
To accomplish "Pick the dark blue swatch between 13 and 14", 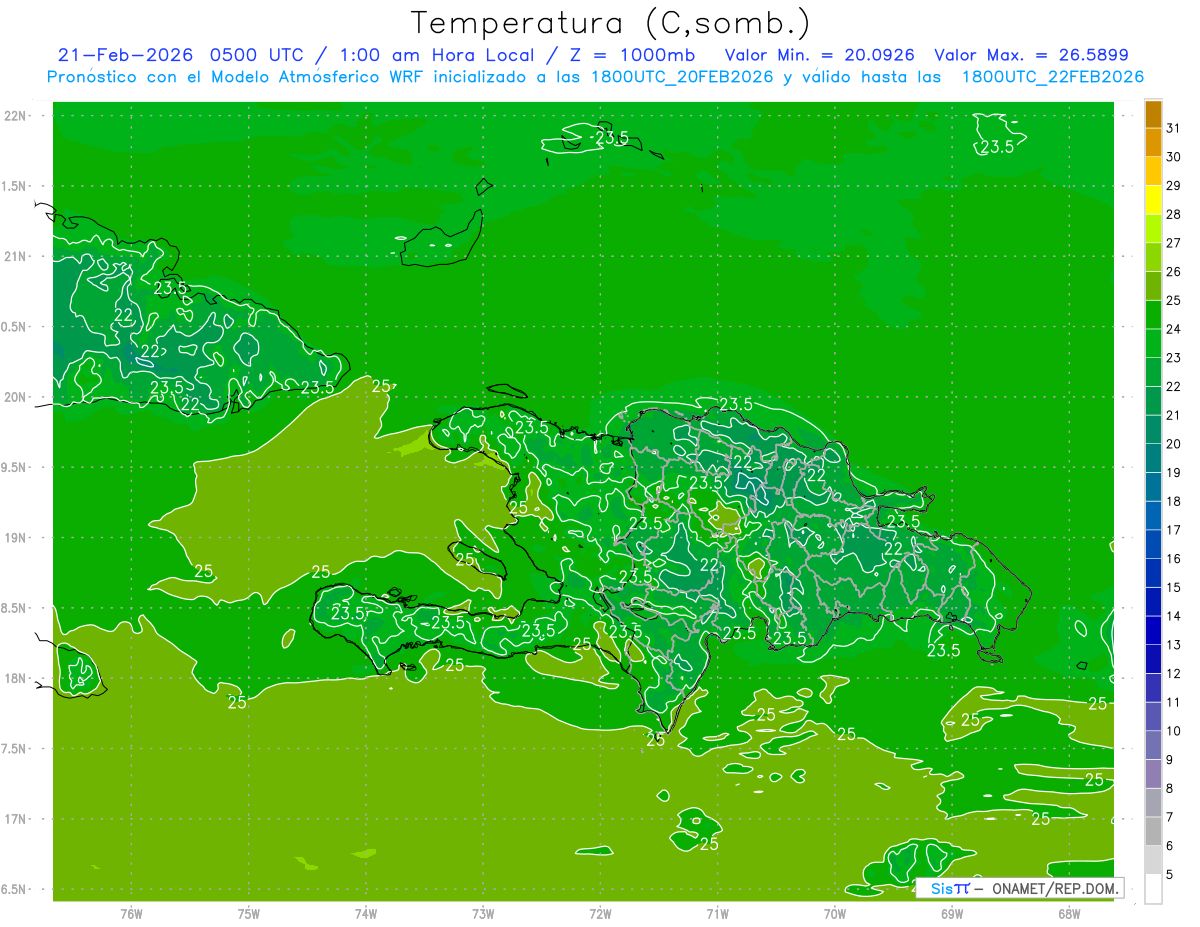I will point(1153,630).
